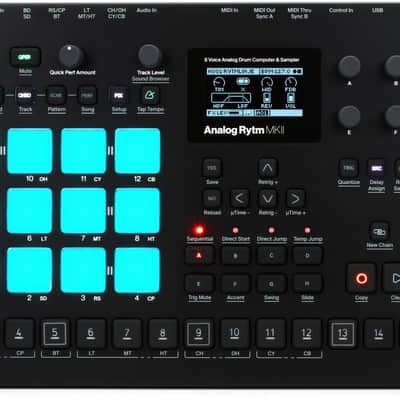Tap trig key 4

pos(19,333)
